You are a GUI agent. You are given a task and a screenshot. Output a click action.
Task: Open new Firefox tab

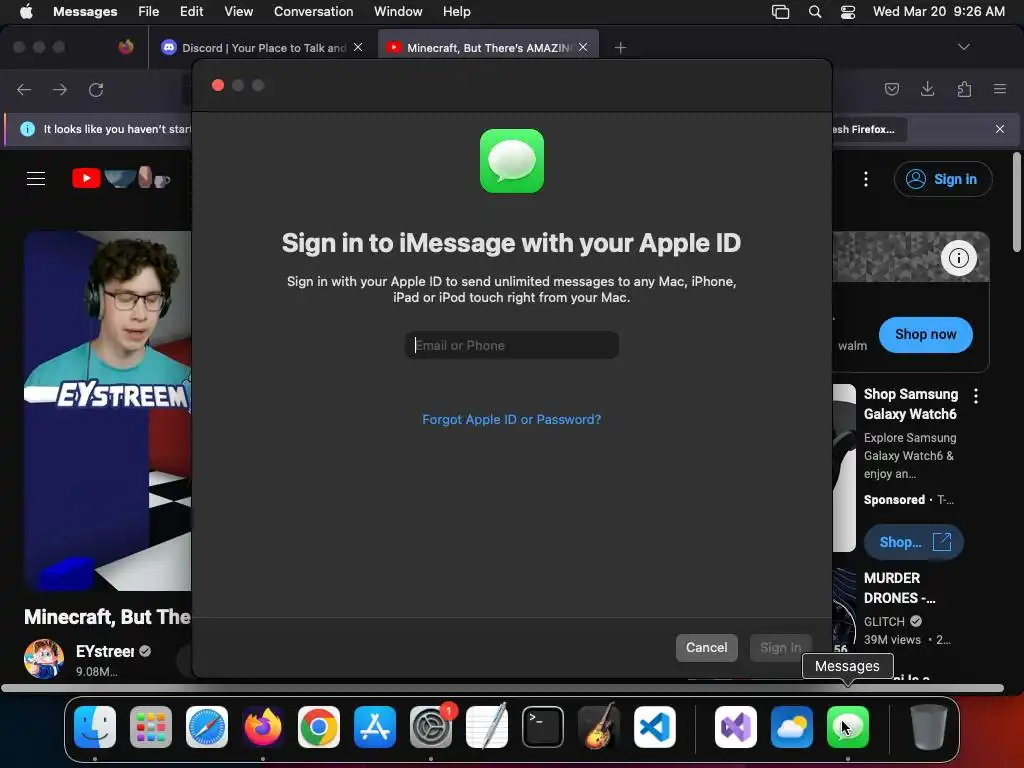[620, 48]
